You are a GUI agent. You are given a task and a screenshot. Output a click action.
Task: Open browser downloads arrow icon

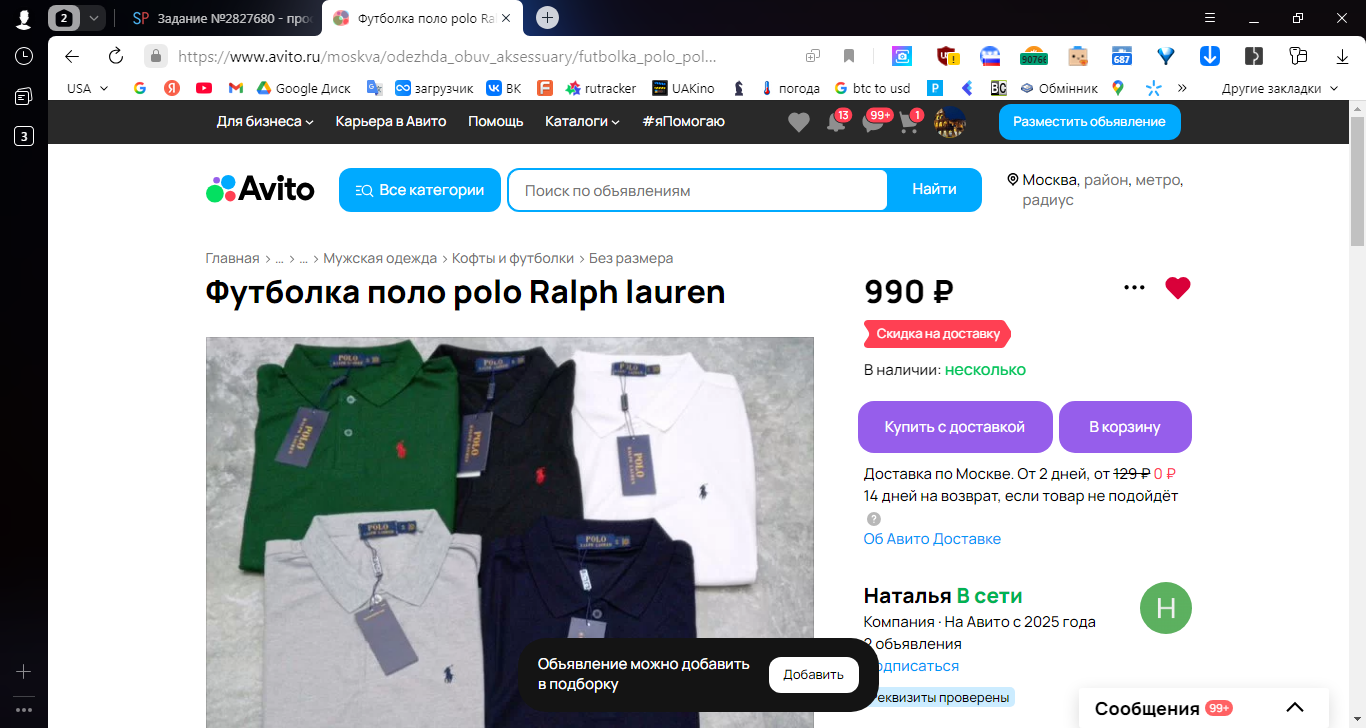coord(1343,56)
